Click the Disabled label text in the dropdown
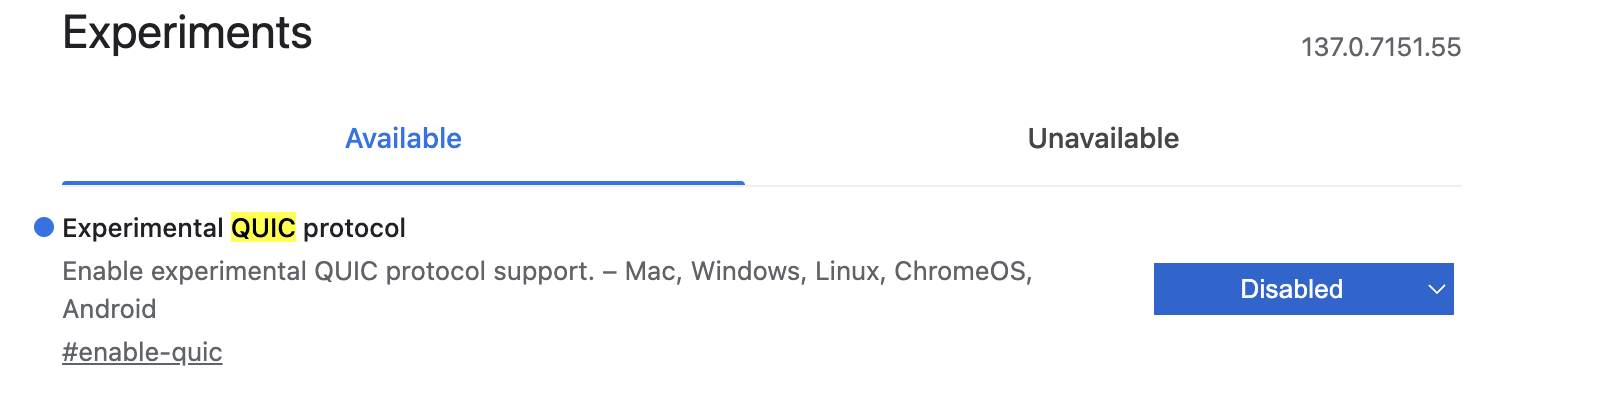1602x406 pixels. click(1291, 290)
